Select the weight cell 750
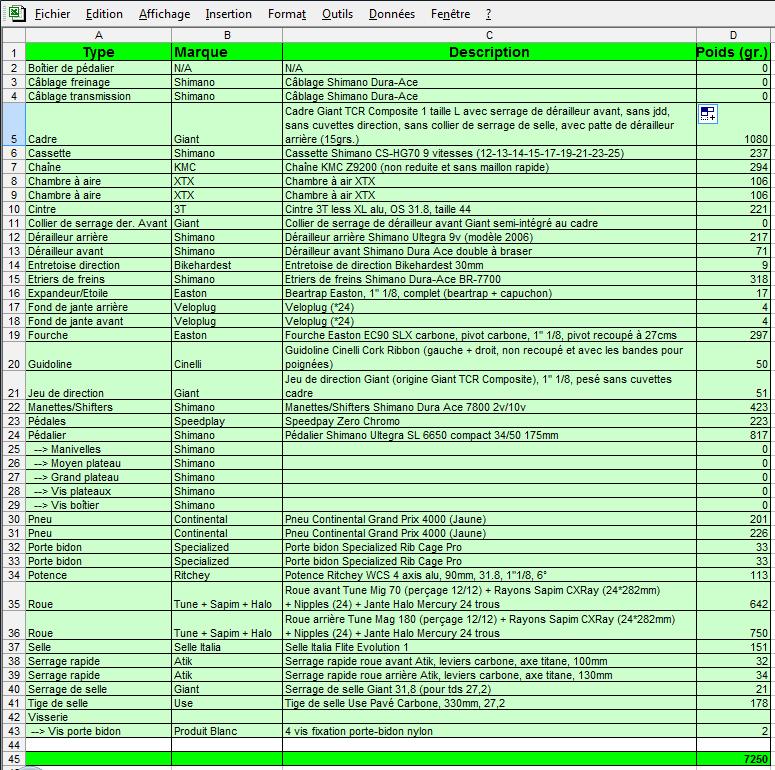The width and height of the screenshot is (775, 770). [733, 626]
